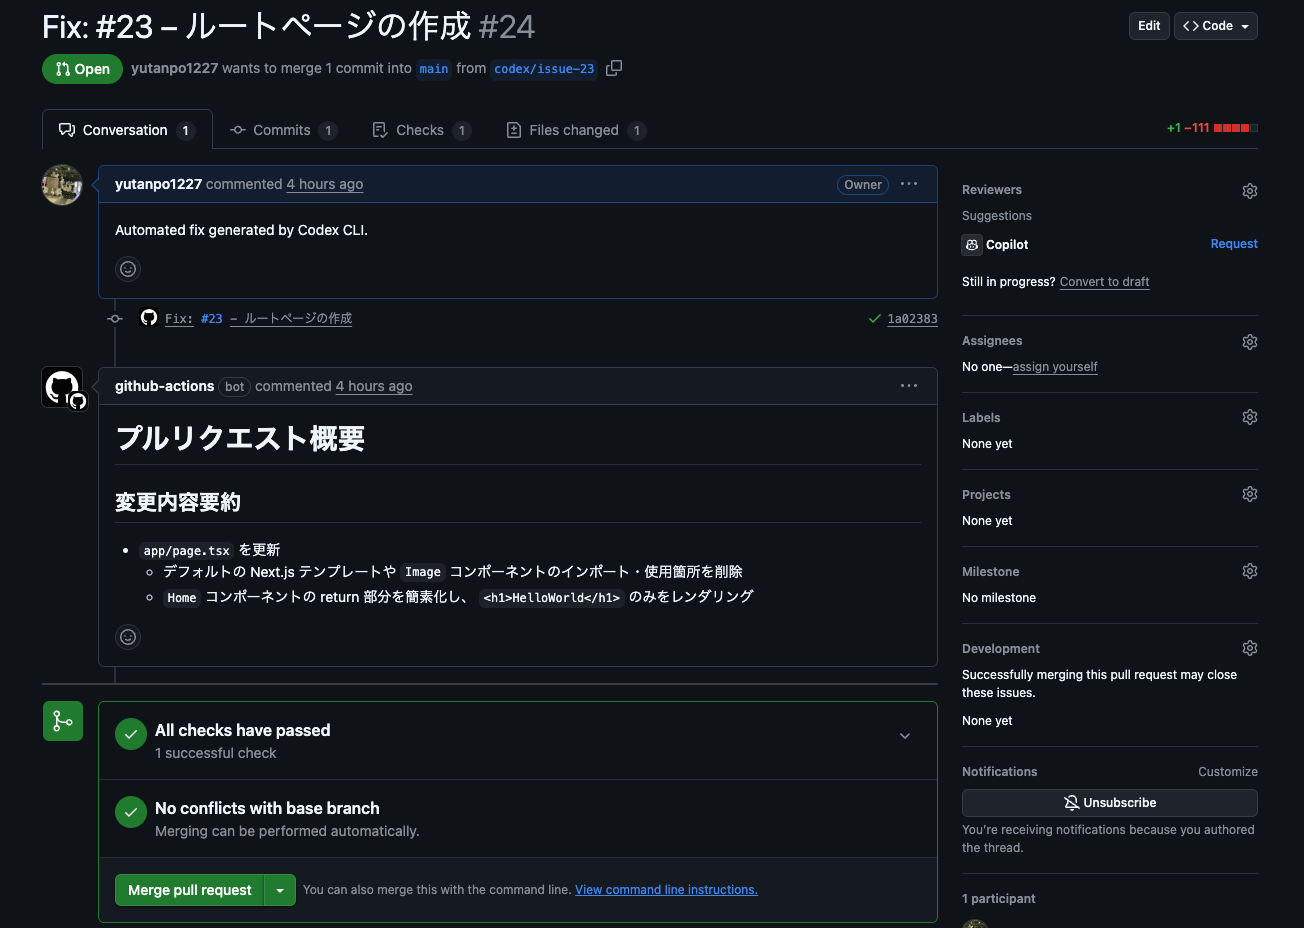Open the Code dropdown button
This screenshot has width=1304, height=928.
[x=1216, y=26]
